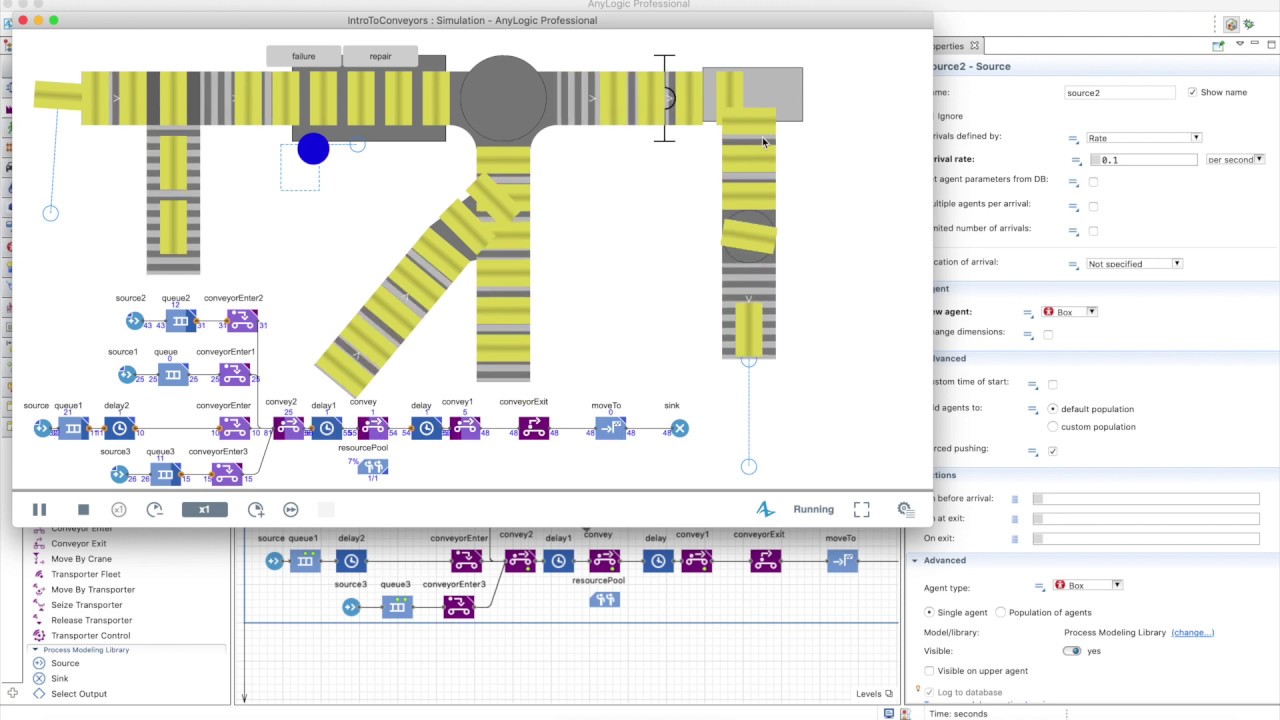Toggle the Visible switch
Screen dimensions: 1280x720
tap(1072, 651)
